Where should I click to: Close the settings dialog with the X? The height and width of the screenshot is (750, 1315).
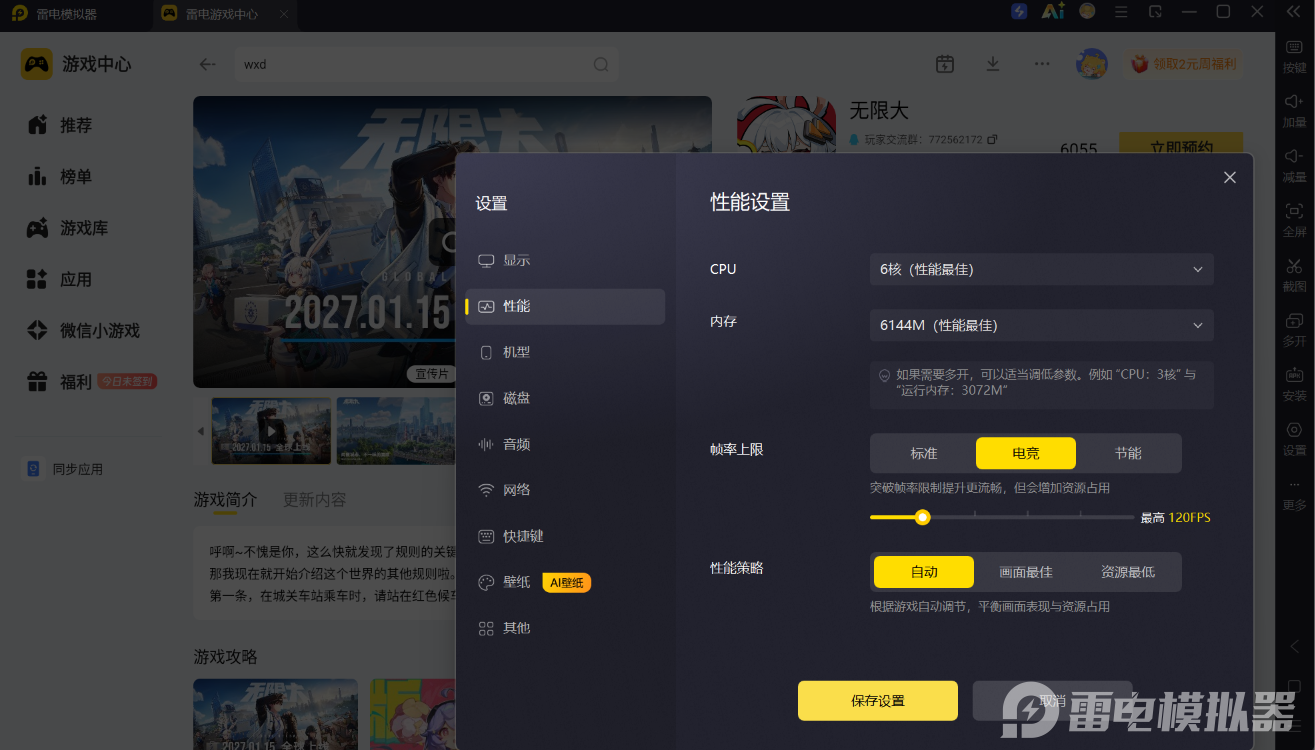click(x=1230, y=177)
